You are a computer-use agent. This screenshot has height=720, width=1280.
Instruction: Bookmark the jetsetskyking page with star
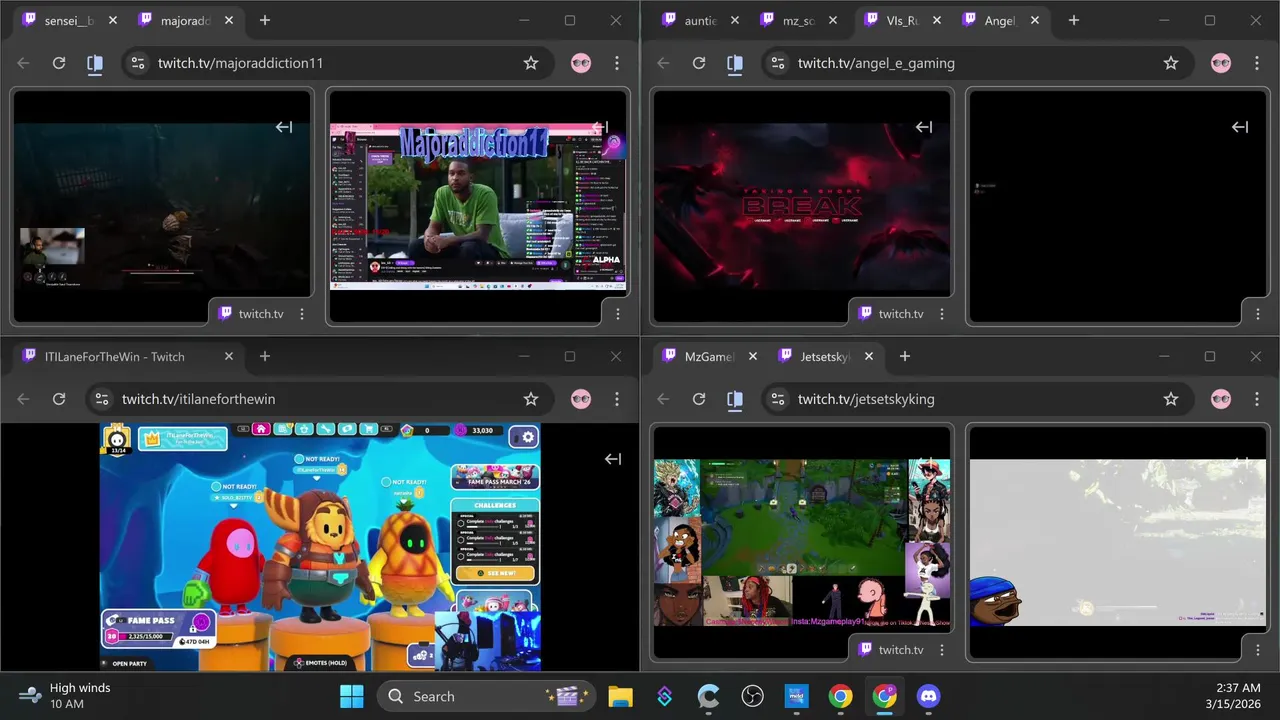point(1171,399)
